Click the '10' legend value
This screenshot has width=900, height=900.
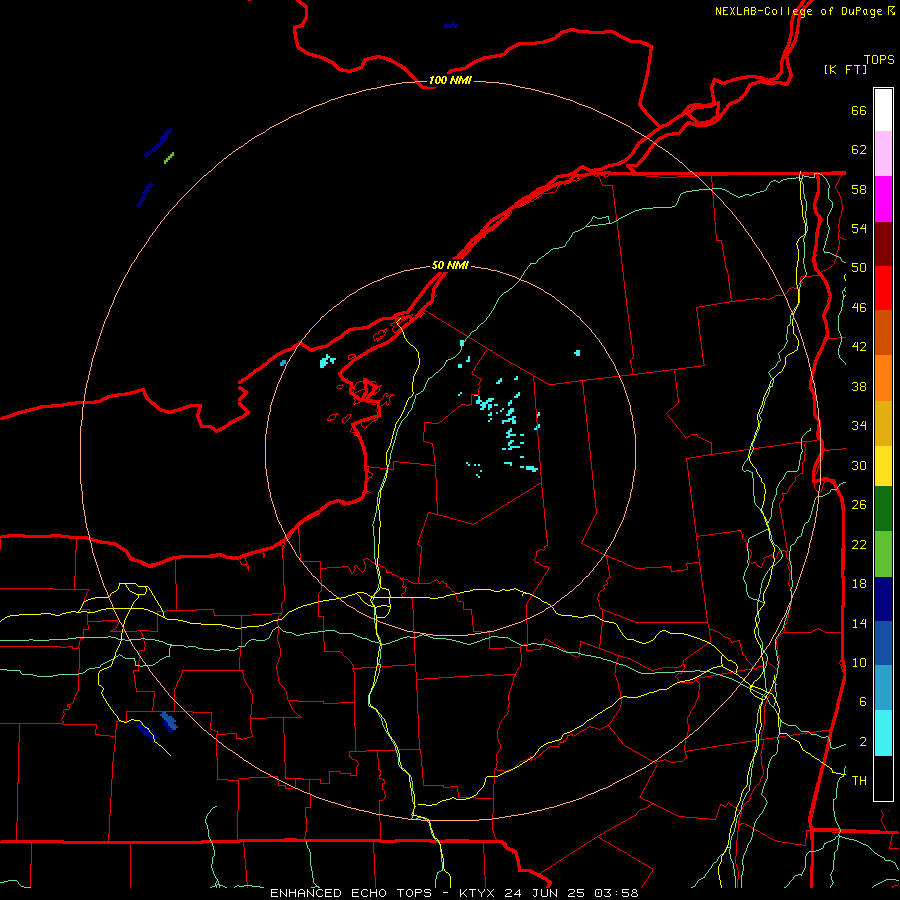pyautogui.click(x=859, y=662)
